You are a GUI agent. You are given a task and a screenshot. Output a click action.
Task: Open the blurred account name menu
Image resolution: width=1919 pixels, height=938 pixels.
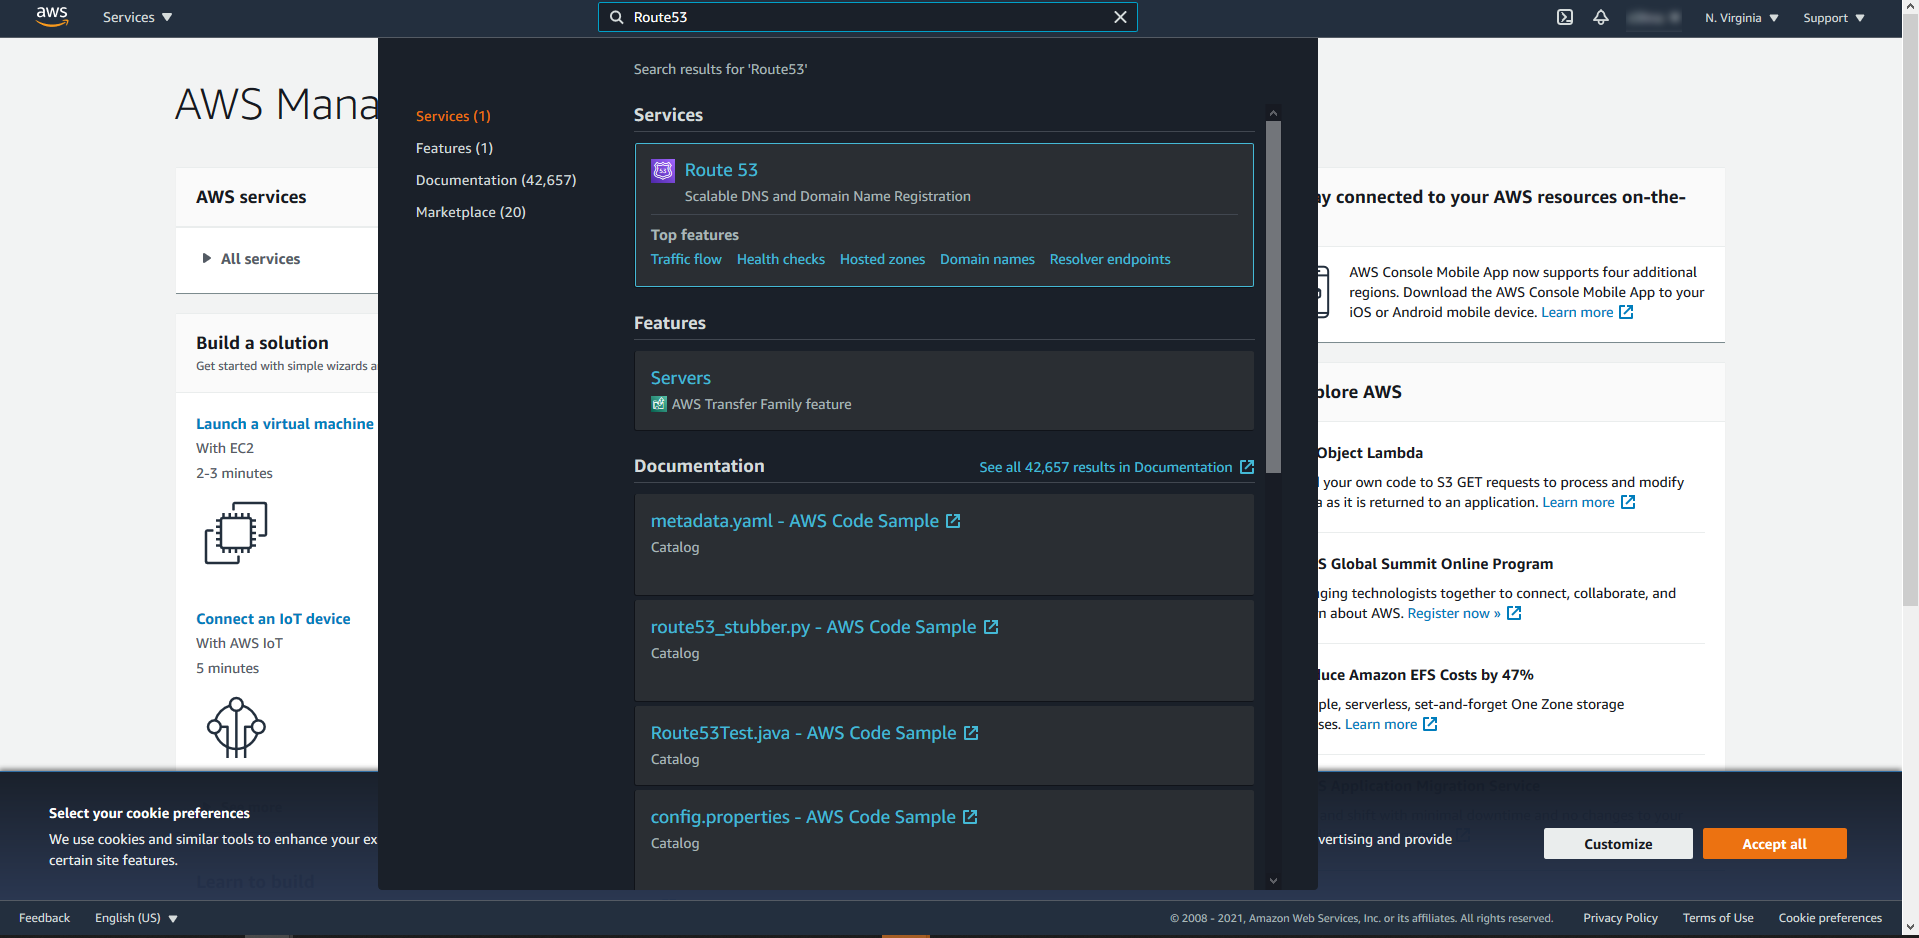[x=1653, y=18]
